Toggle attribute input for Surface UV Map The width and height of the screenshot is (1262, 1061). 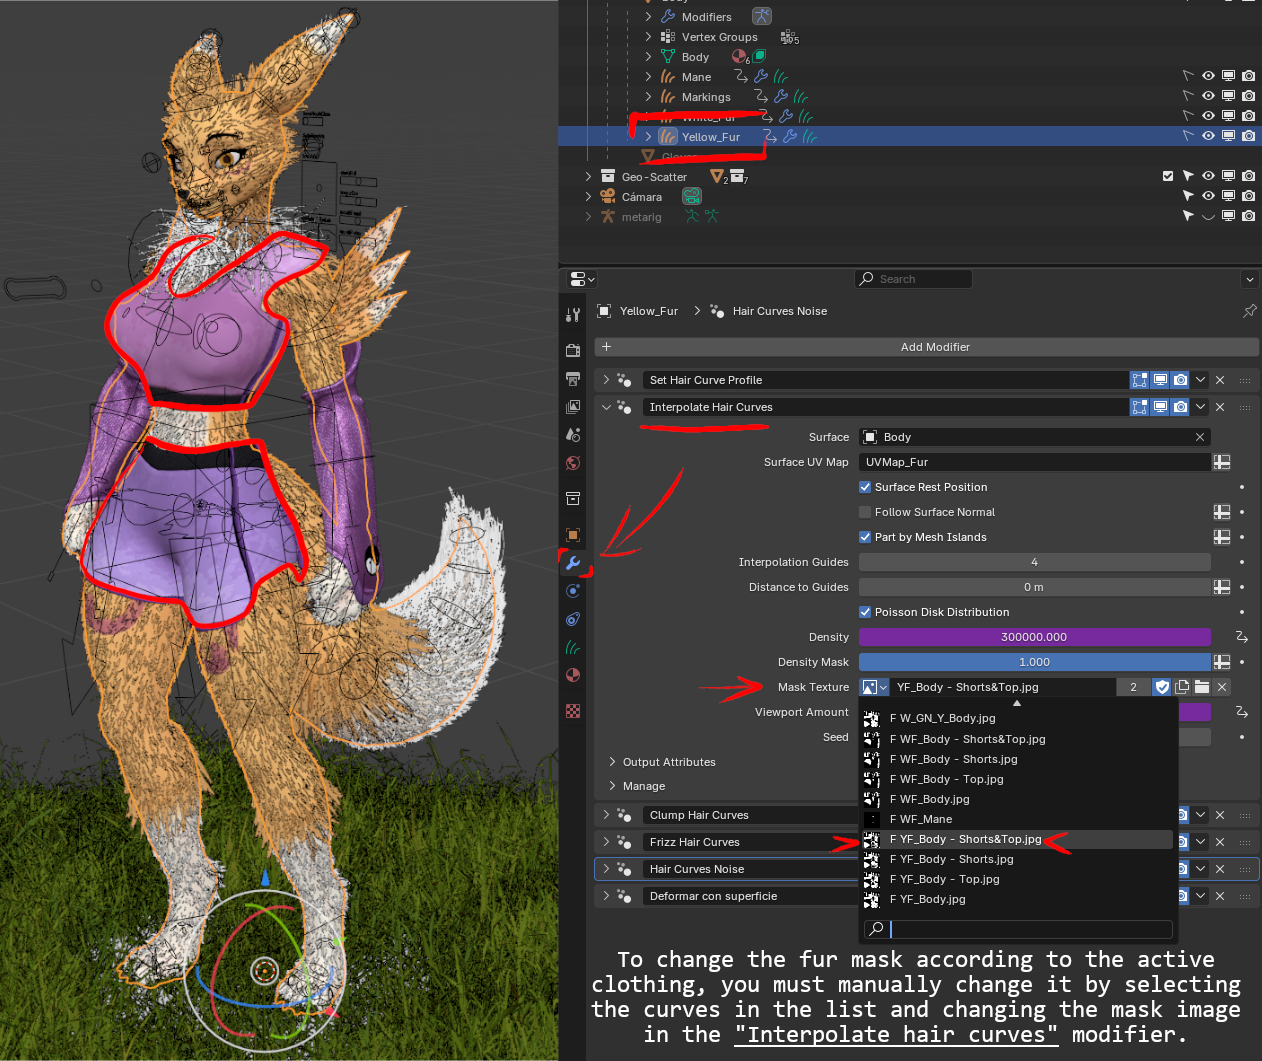[1222, 462]
